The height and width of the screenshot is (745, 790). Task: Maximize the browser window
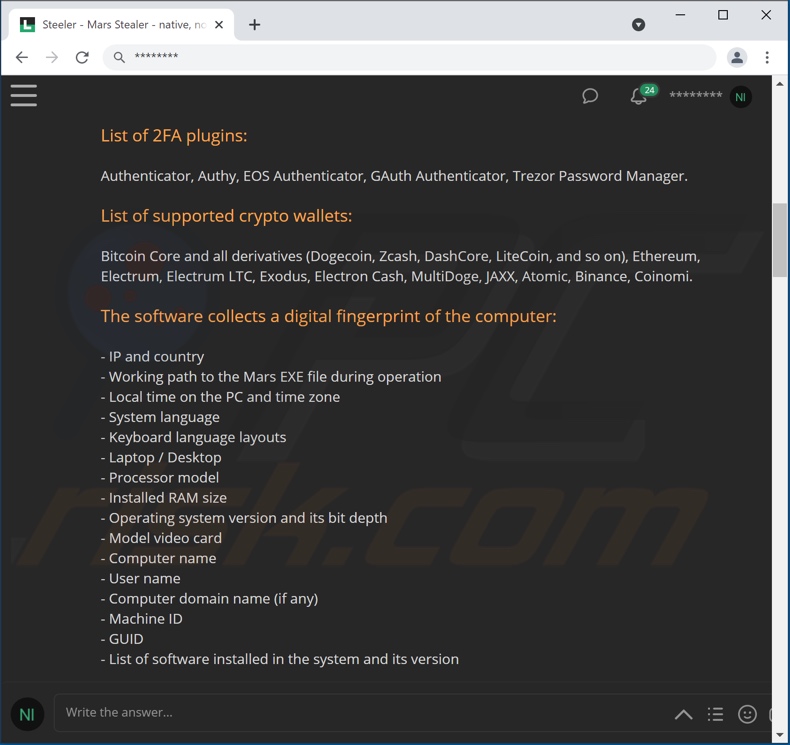click(x=723, y=15)
